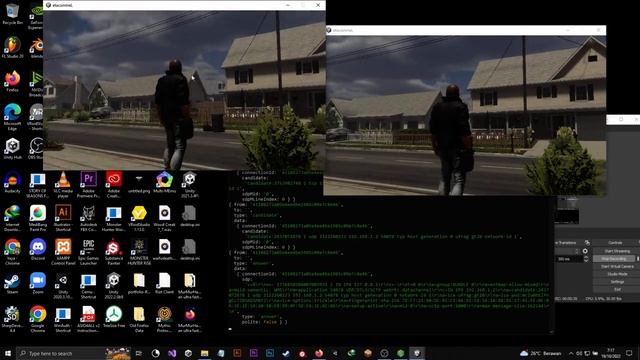Open Task View on the taskbar
This screenshot has height=360, width=640.
click(x=139, y=353)
